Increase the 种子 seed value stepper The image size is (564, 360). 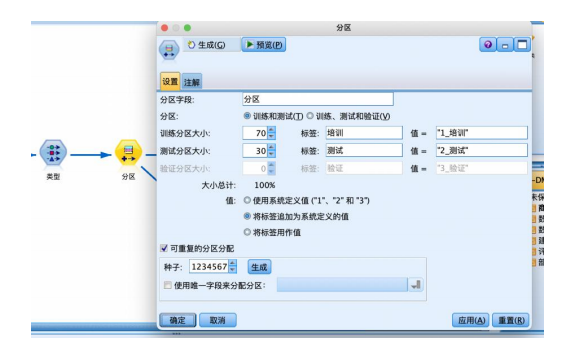[x=233, y=263]
